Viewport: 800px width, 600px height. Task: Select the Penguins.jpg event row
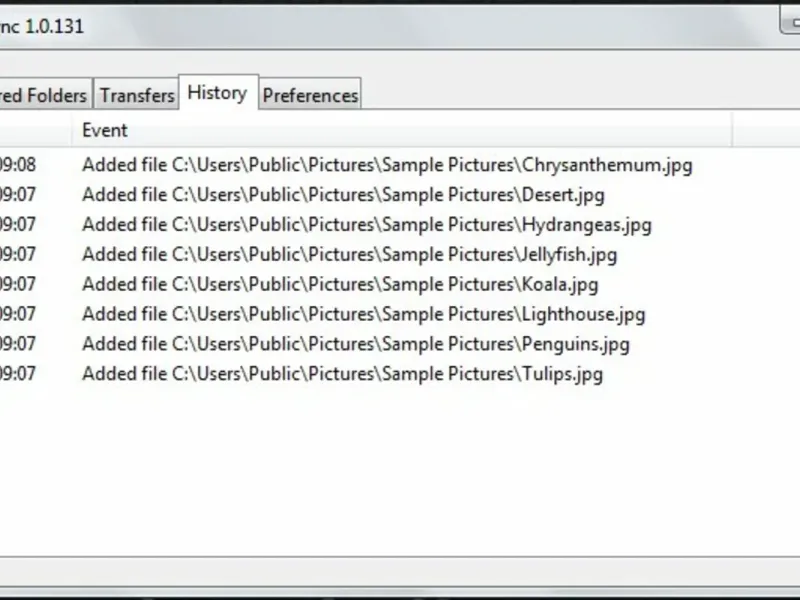coord(355,345)
